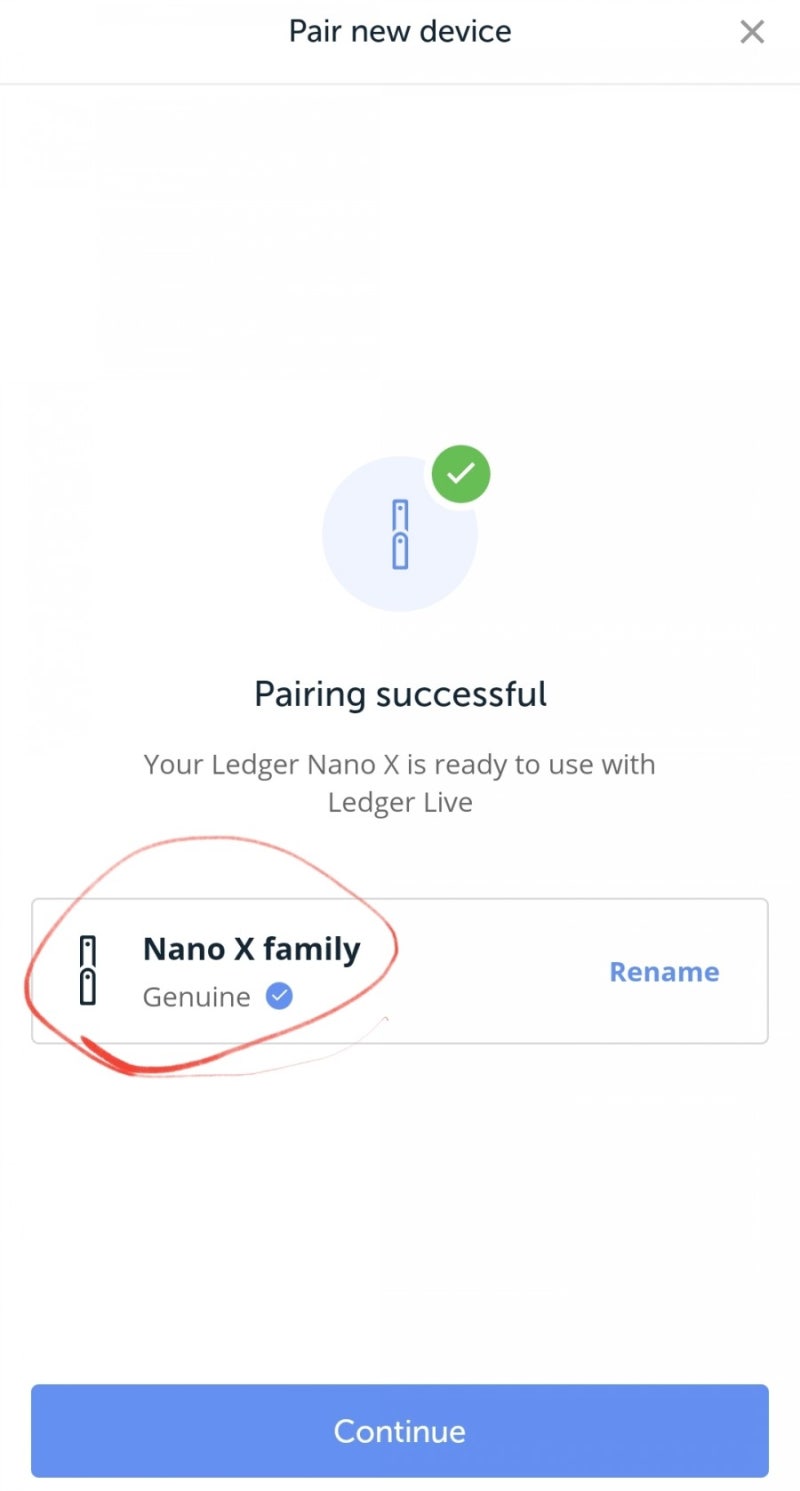800x1491 pixels.
Task: Click the Genuine status label
Action: click(196, 997)
